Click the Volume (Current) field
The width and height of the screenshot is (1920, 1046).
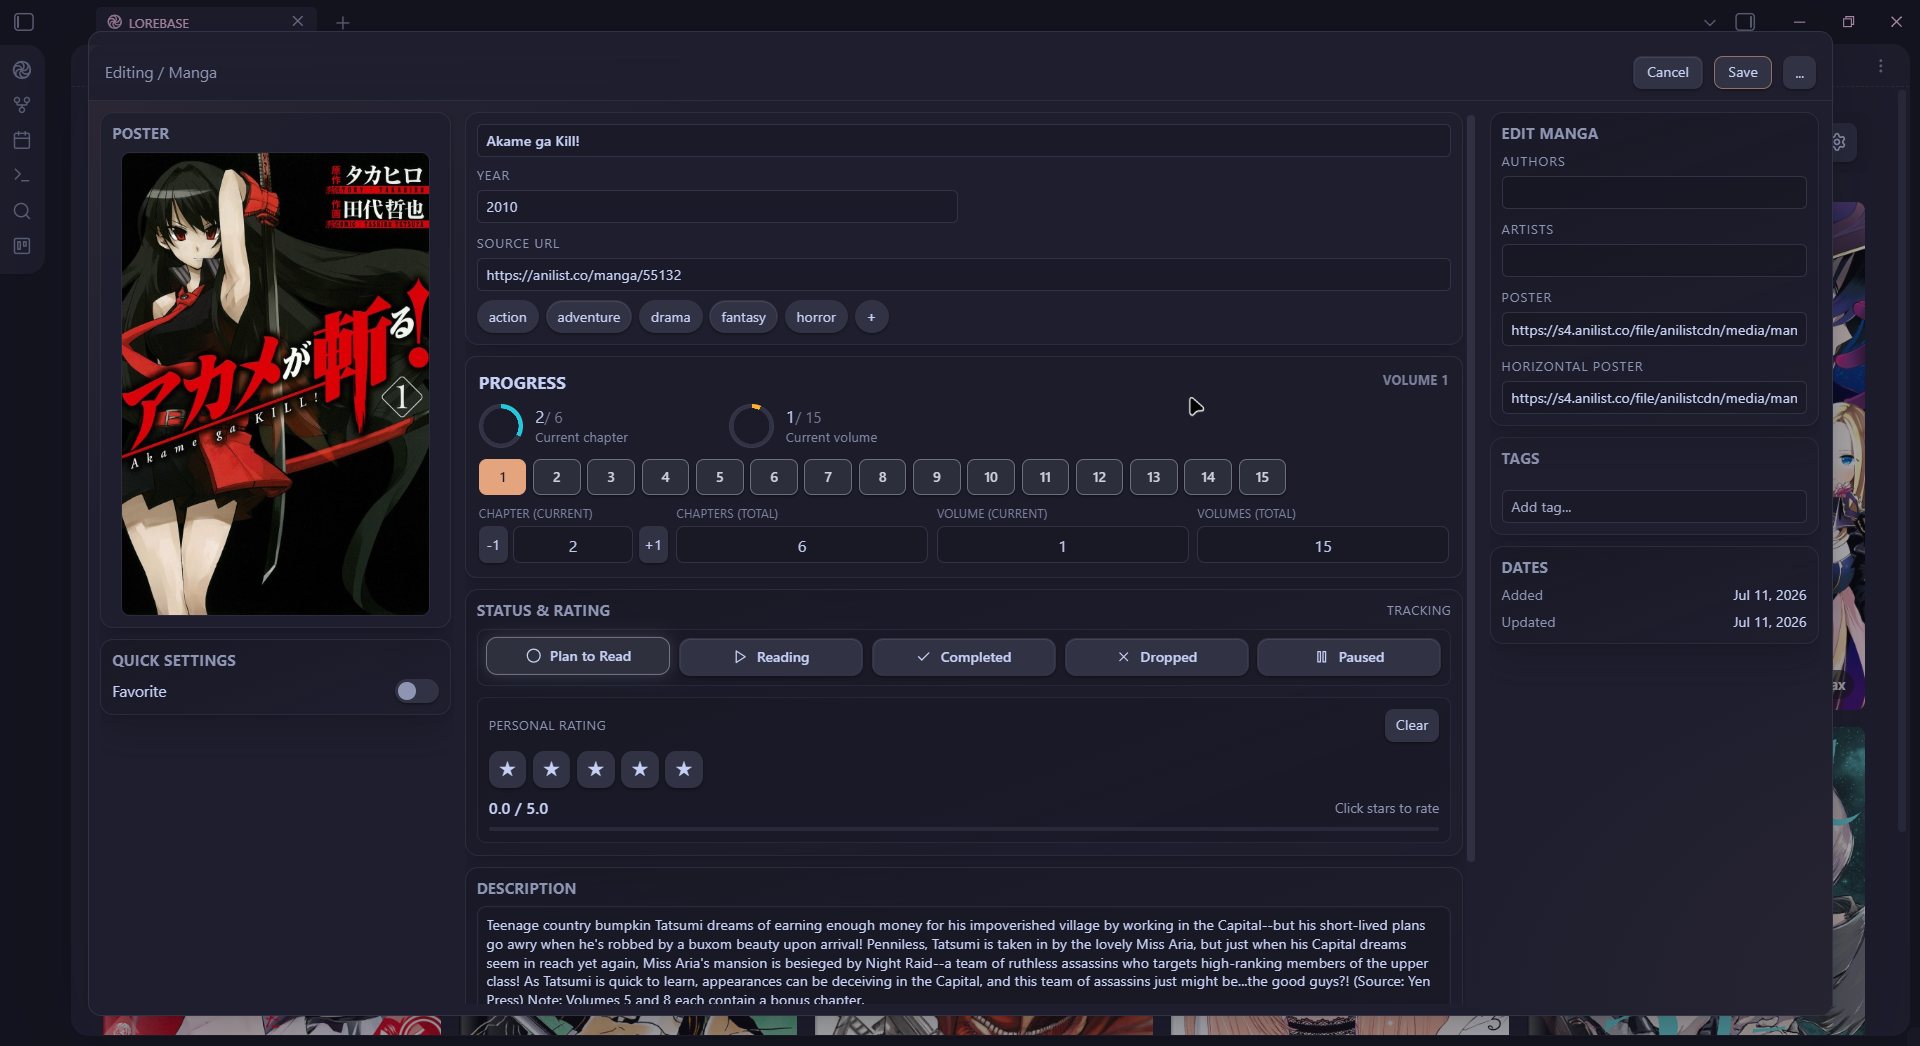point(1062,546)
